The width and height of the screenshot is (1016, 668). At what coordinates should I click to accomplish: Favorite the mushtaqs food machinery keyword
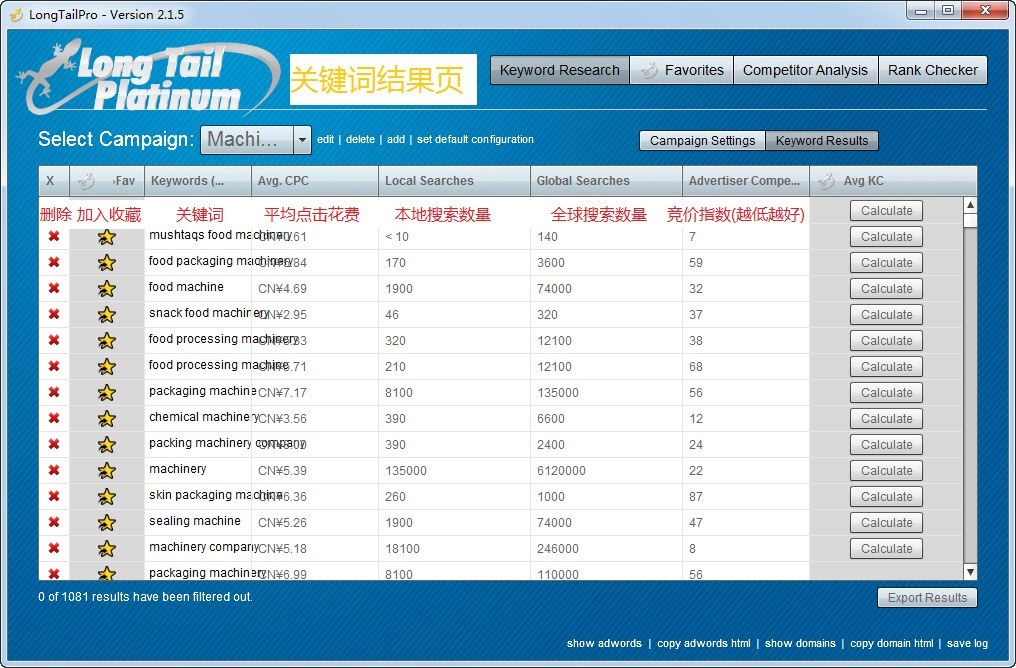click(107, 237)
